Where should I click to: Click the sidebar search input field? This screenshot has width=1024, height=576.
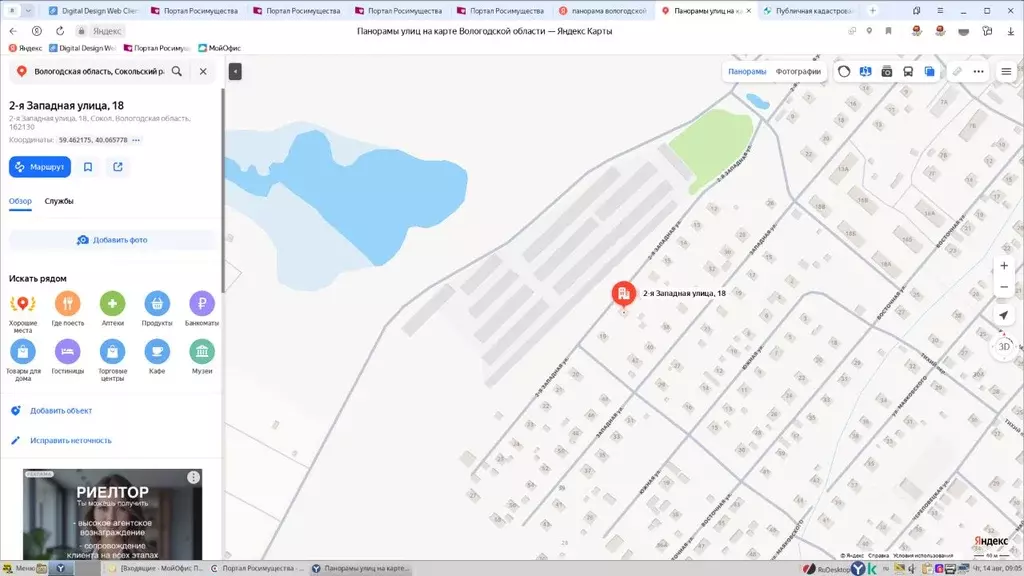click(x=99, y=71)
